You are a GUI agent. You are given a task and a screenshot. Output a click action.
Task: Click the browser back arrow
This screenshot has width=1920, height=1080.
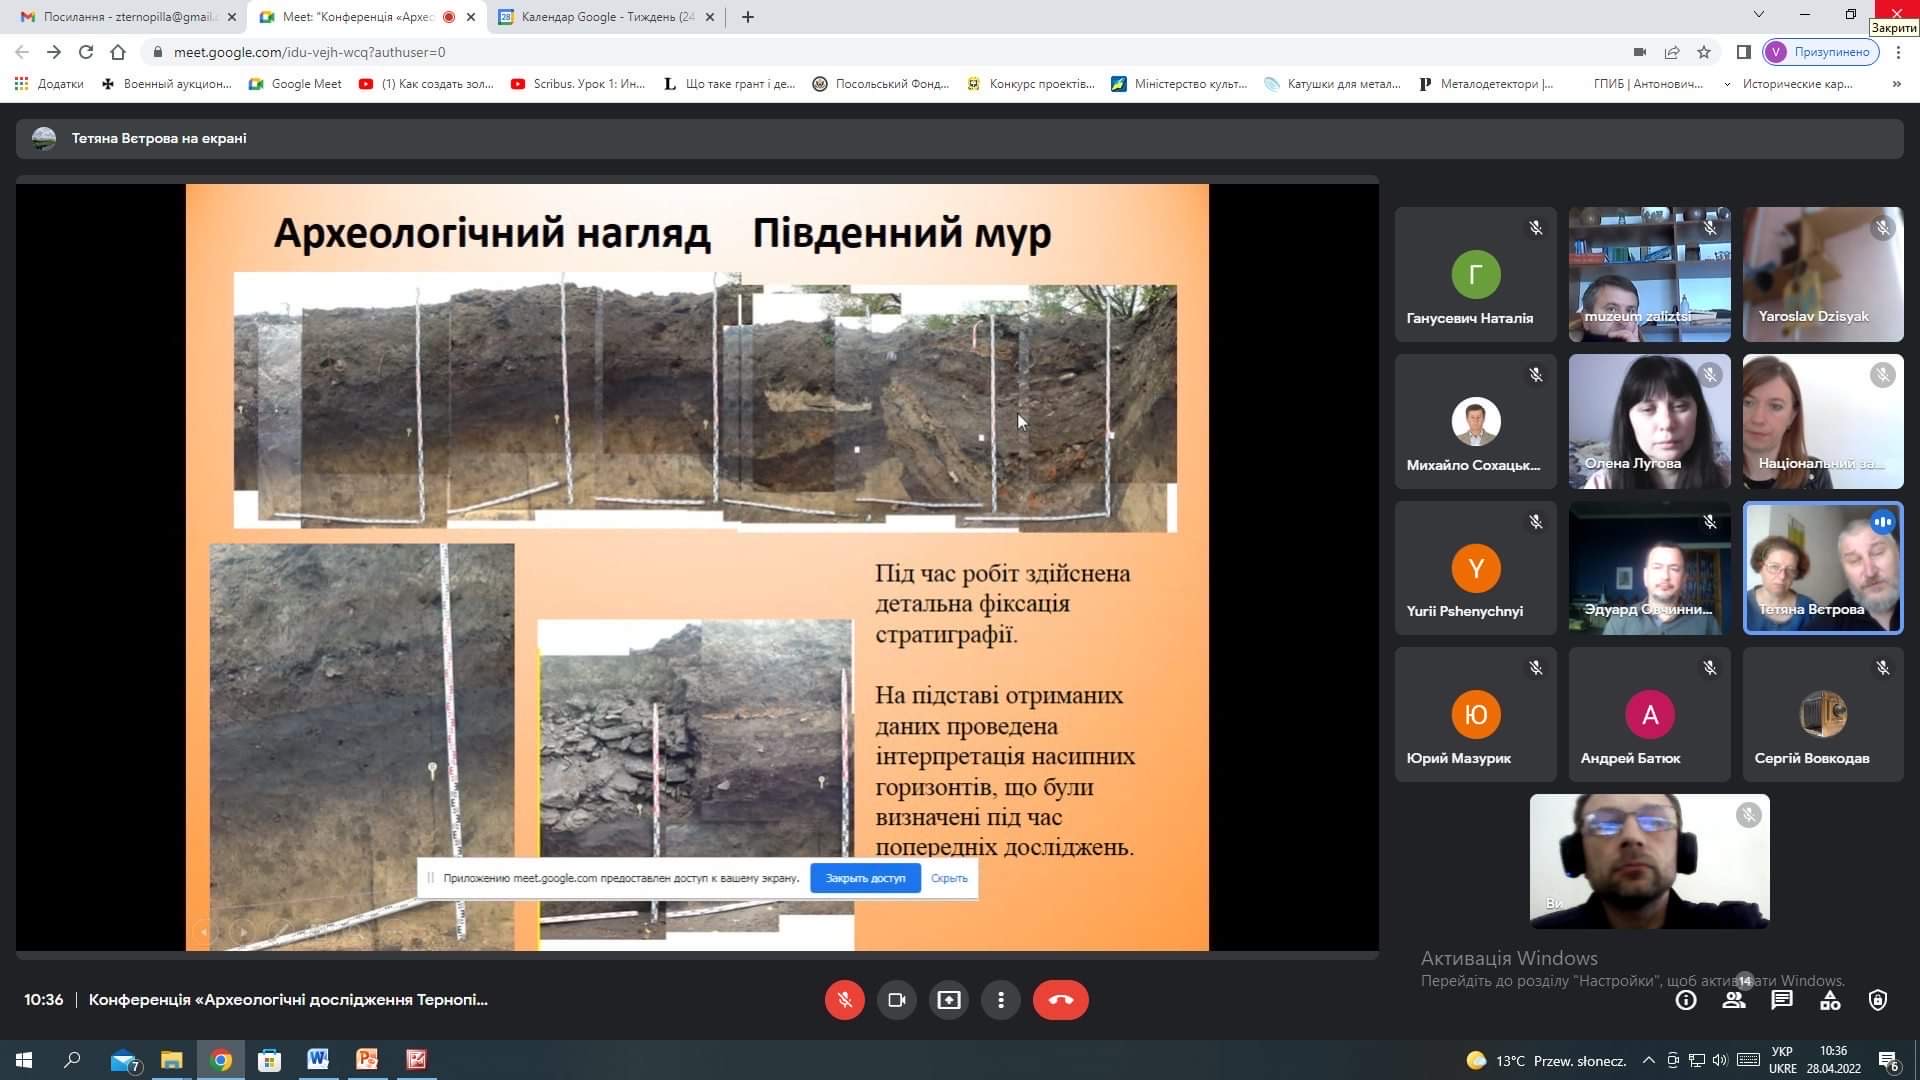click(x=22, y=52)
